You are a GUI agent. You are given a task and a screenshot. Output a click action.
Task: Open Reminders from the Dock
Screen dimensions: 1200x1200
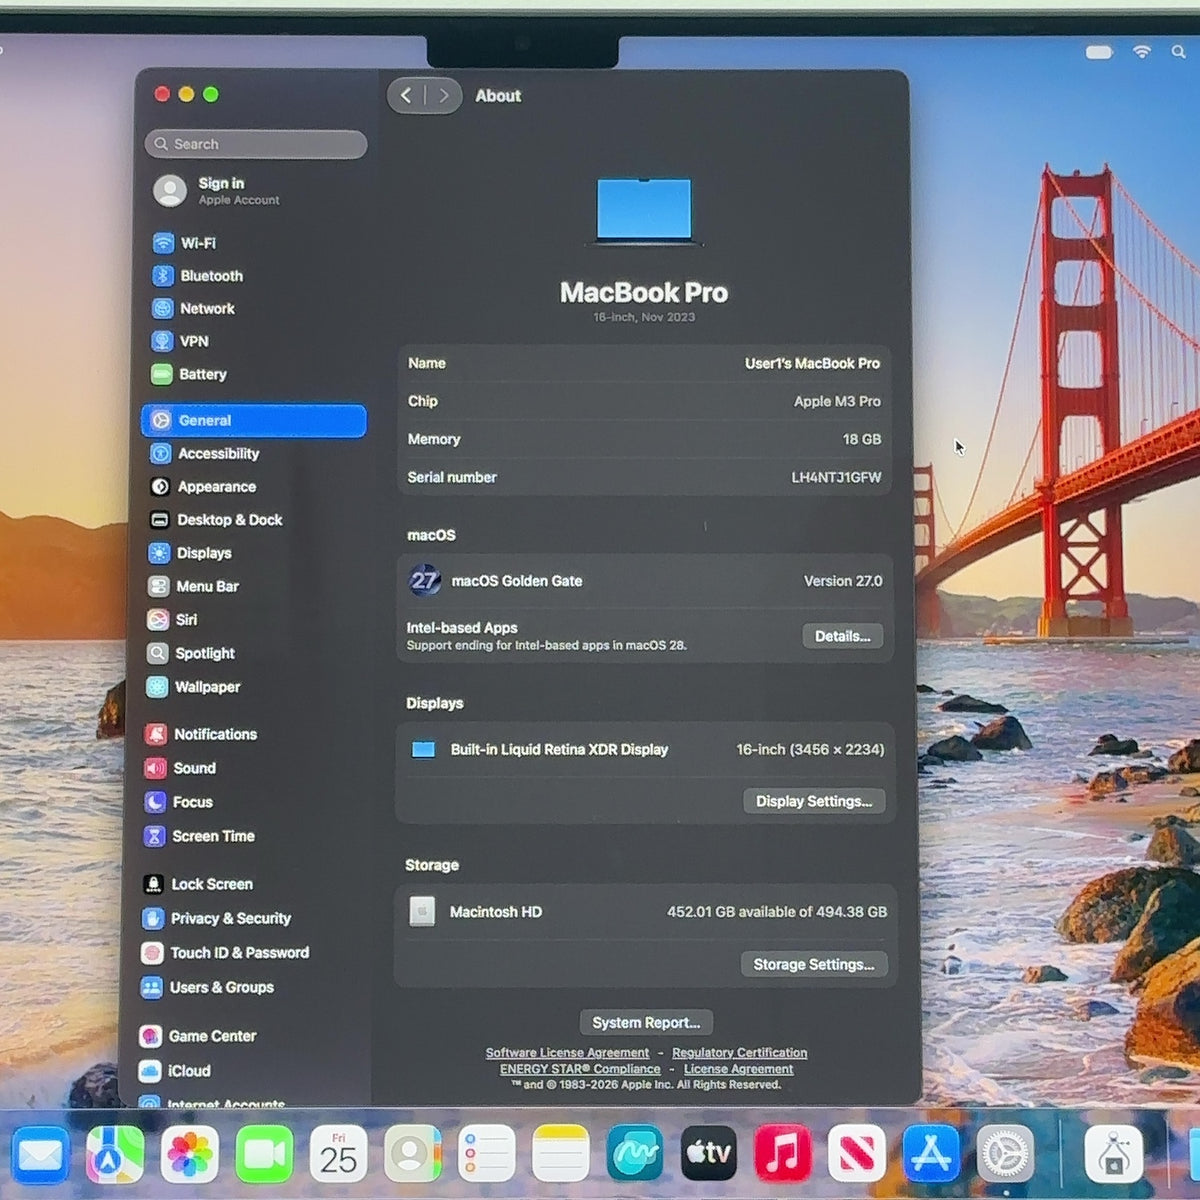[486, 1155]
